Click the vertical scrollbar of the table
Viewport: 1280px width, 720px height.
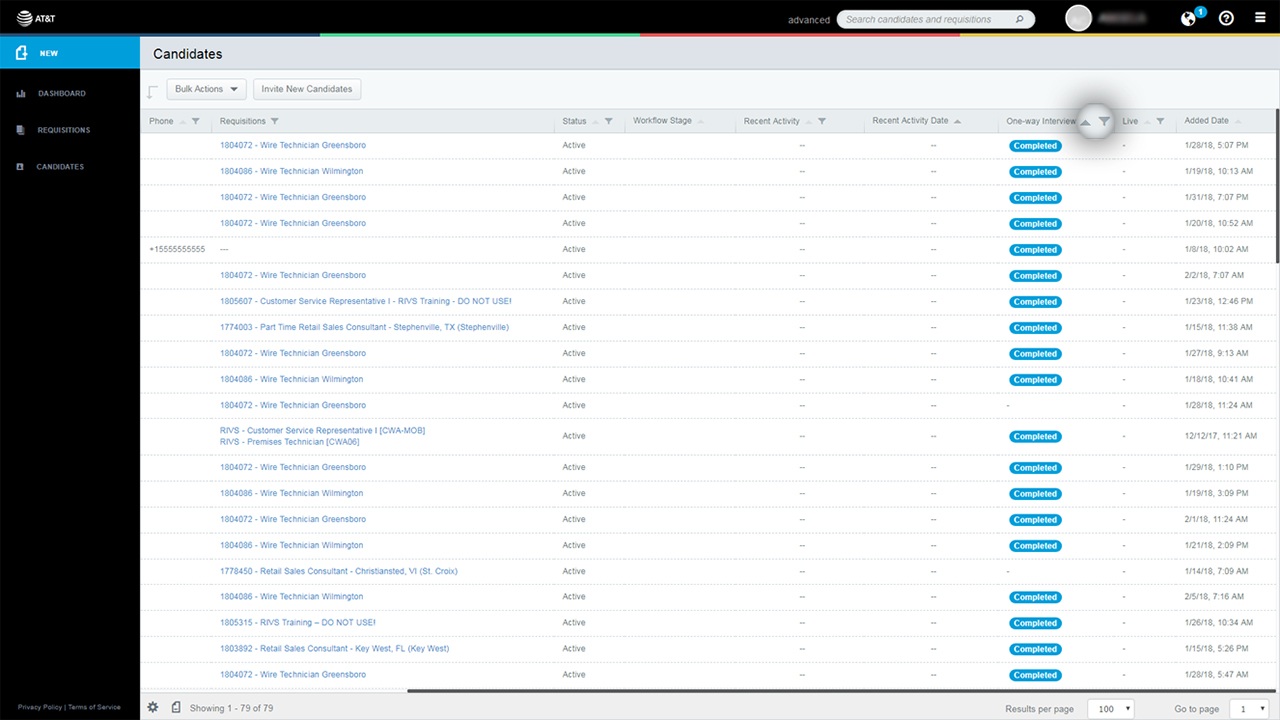click(1277, 185)
